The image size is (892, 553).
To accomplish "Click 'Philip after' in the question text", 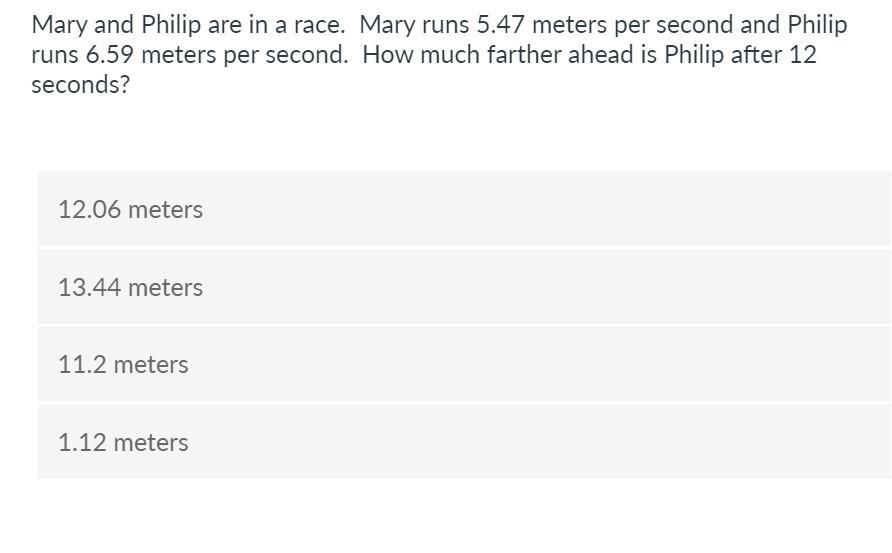I will click(723, 56).
